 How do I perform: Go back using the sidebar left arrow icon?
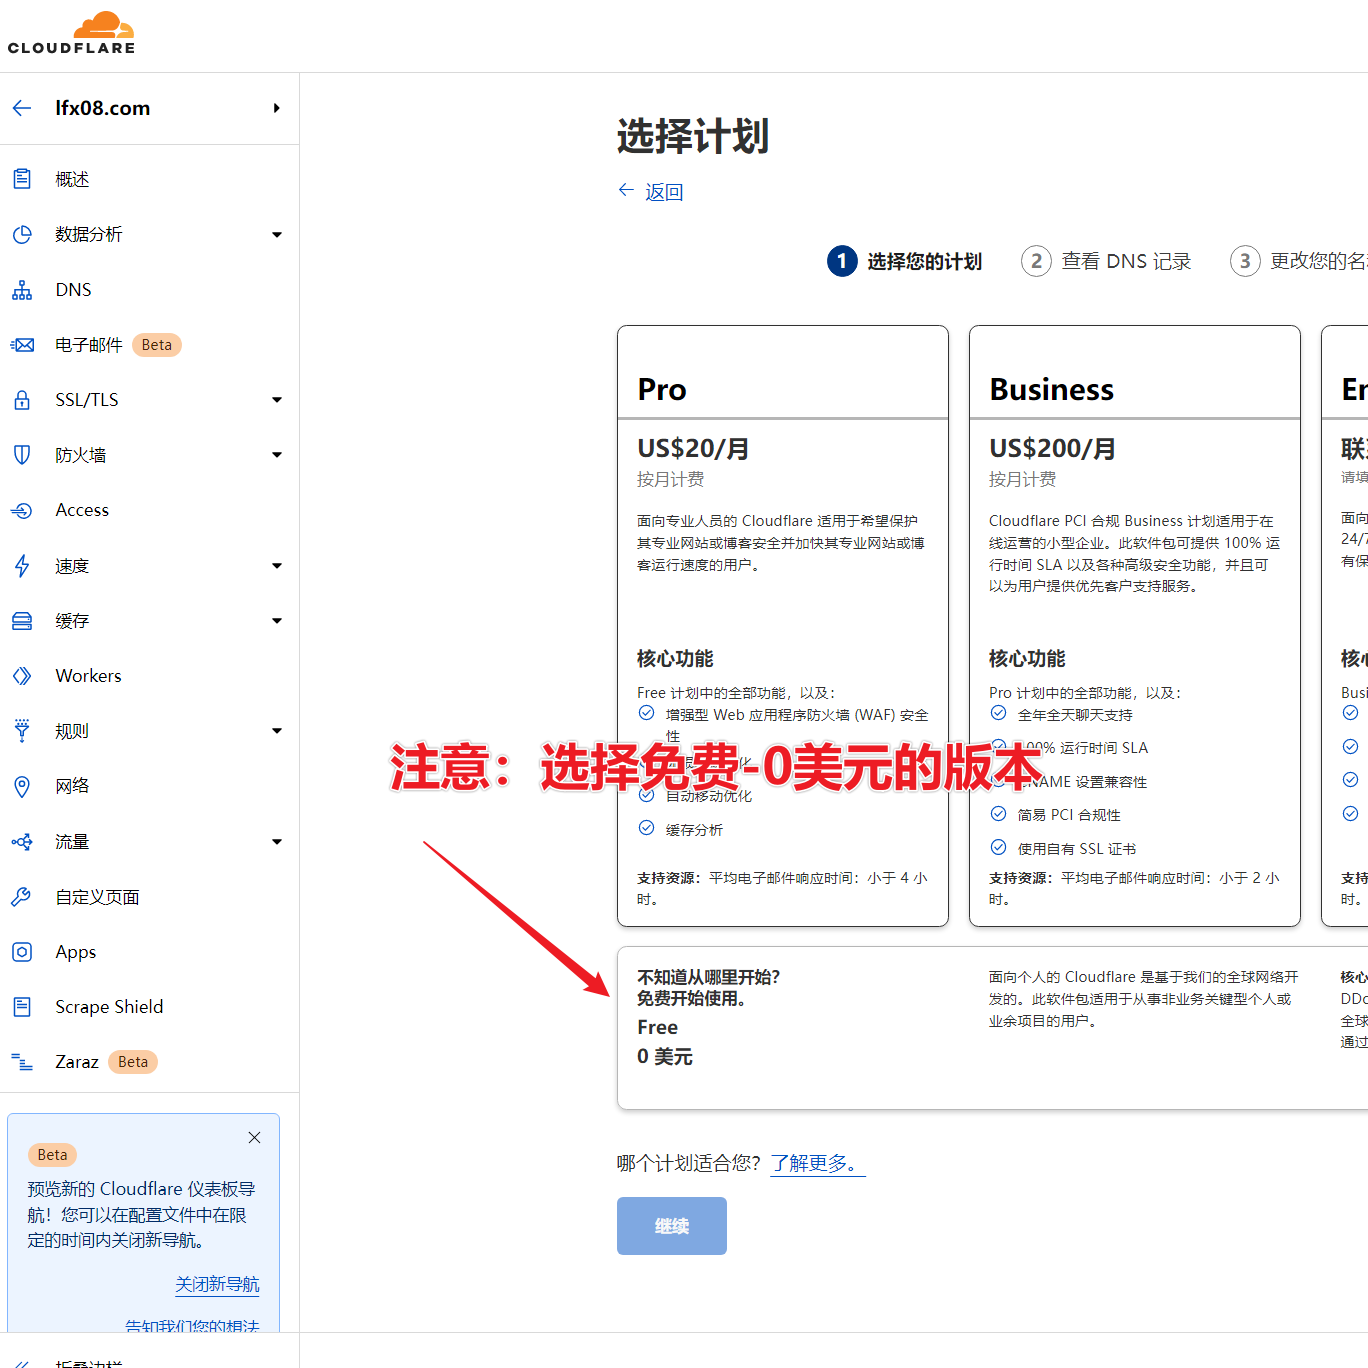(22, 108)
